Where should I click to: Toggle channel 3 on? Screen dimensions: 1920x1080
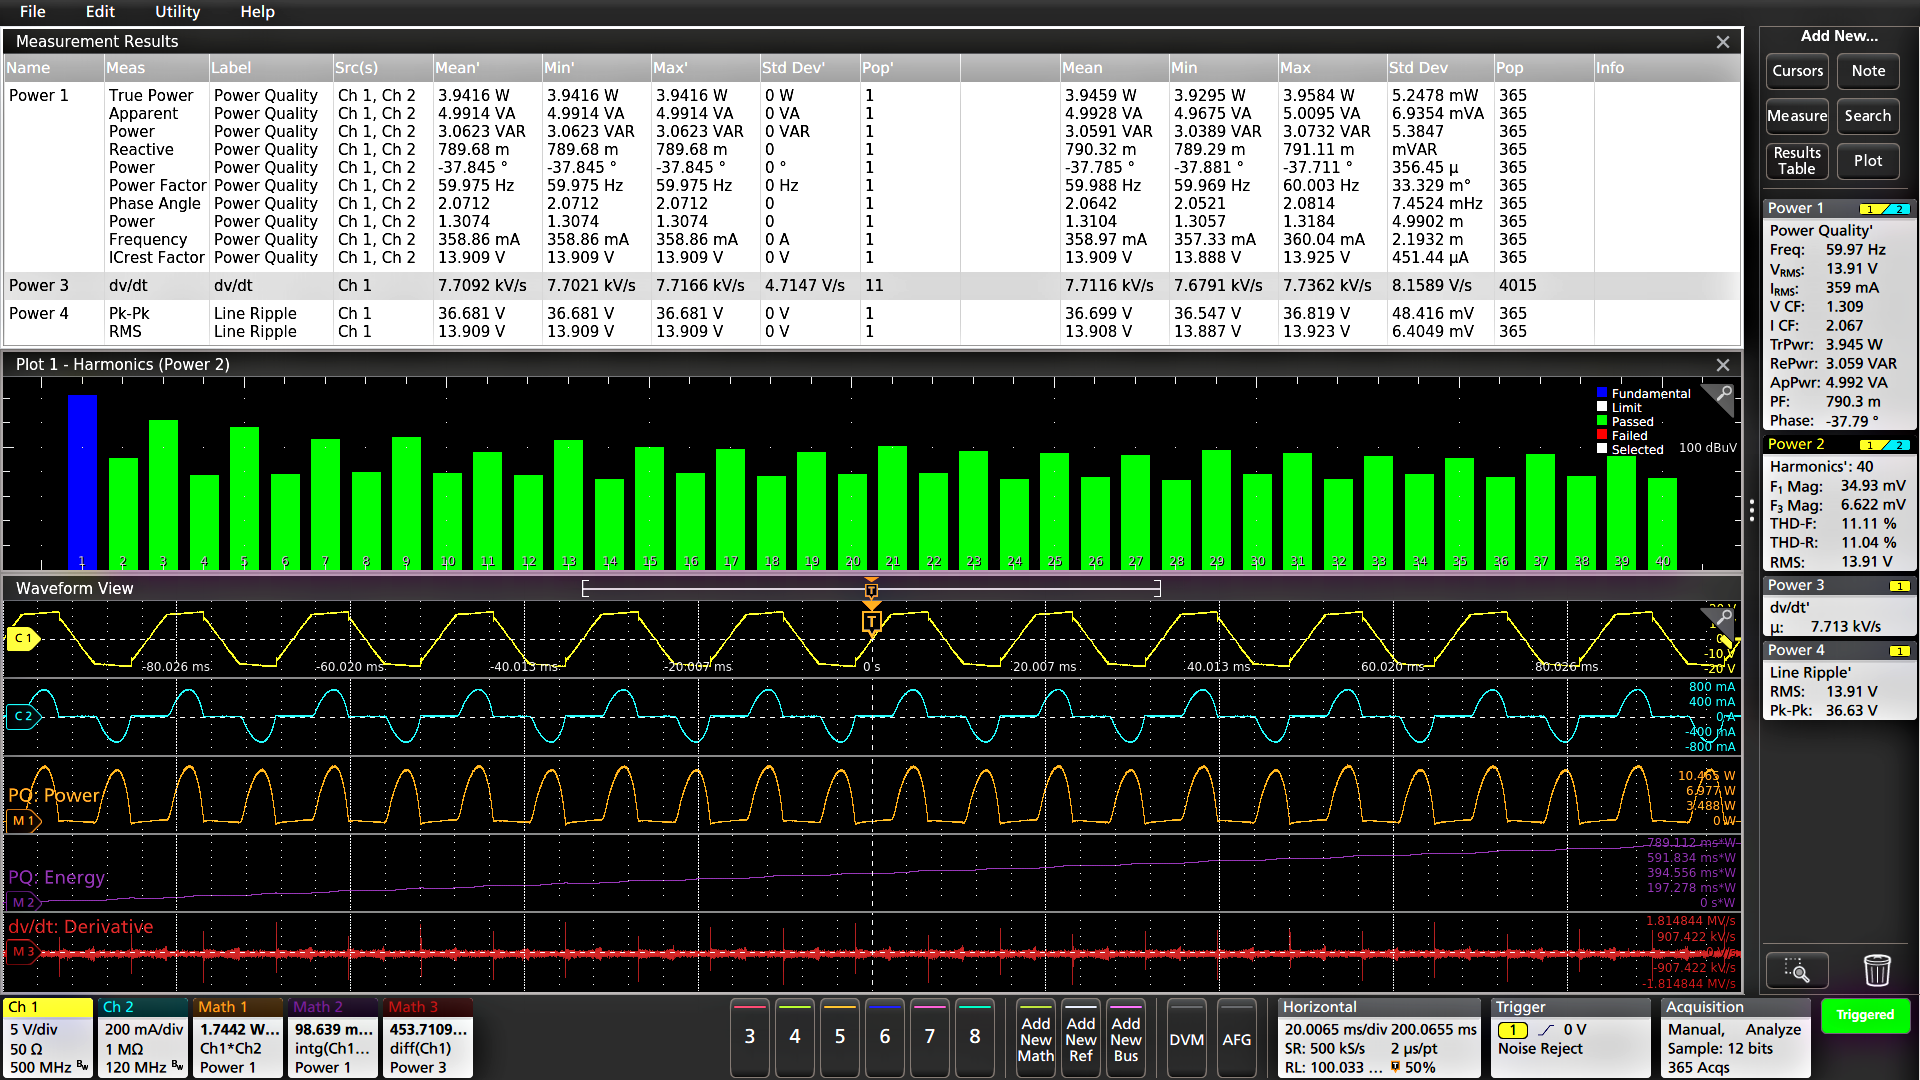pyautogui.click(x=749, y=1038)
